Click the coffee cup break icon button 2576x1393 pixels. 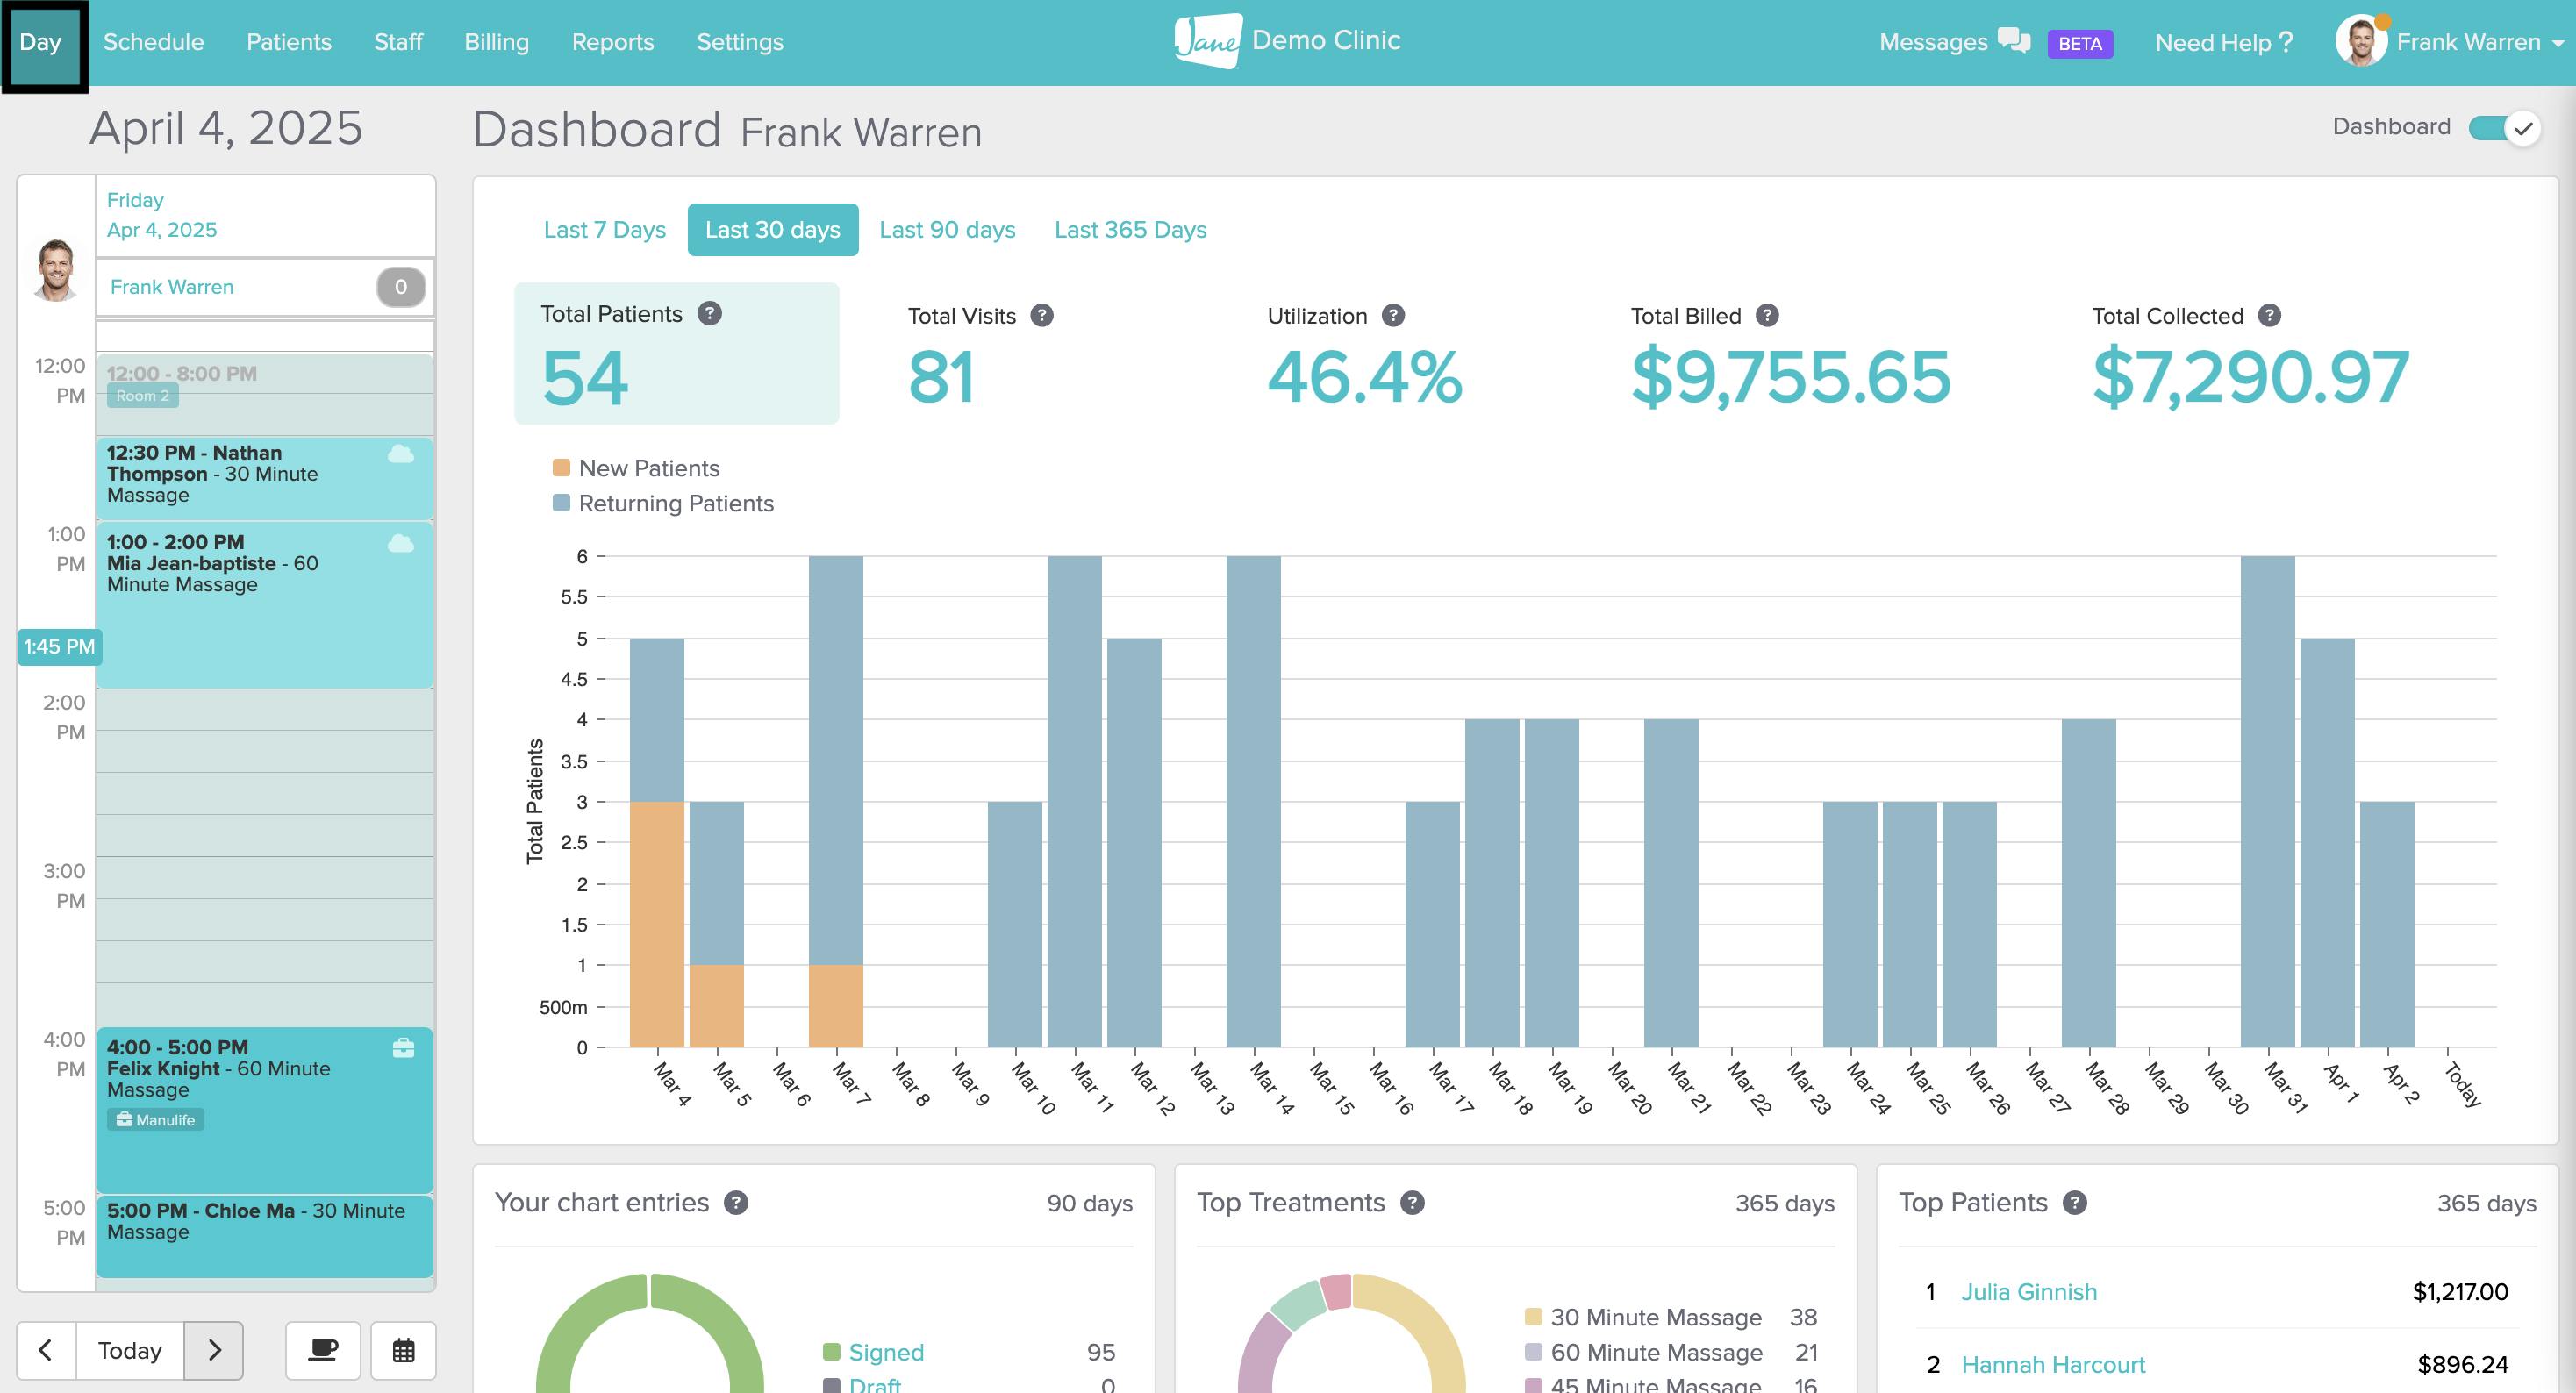point(323,1351)
